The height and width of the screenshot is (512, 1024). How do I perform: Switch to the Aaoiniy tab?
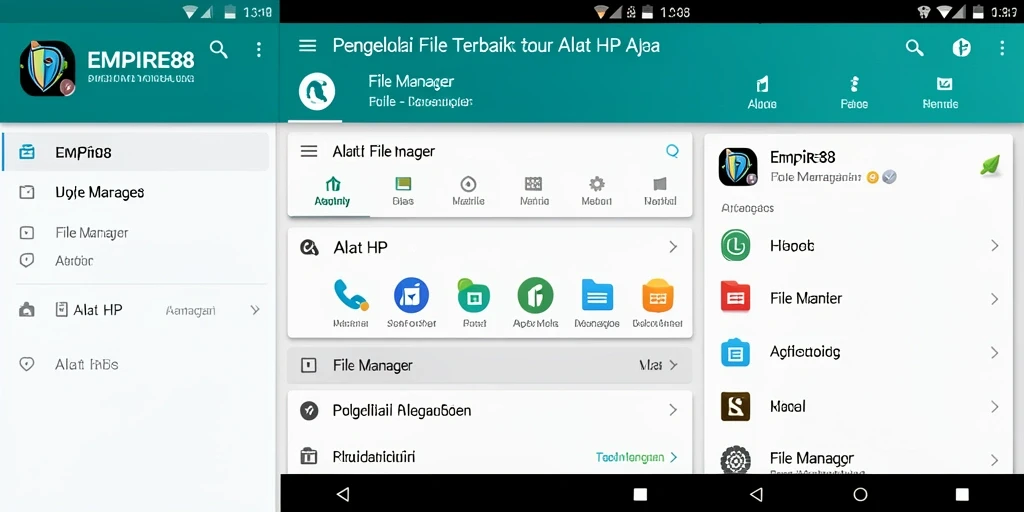pyautogui.click(x=332, y=191)
